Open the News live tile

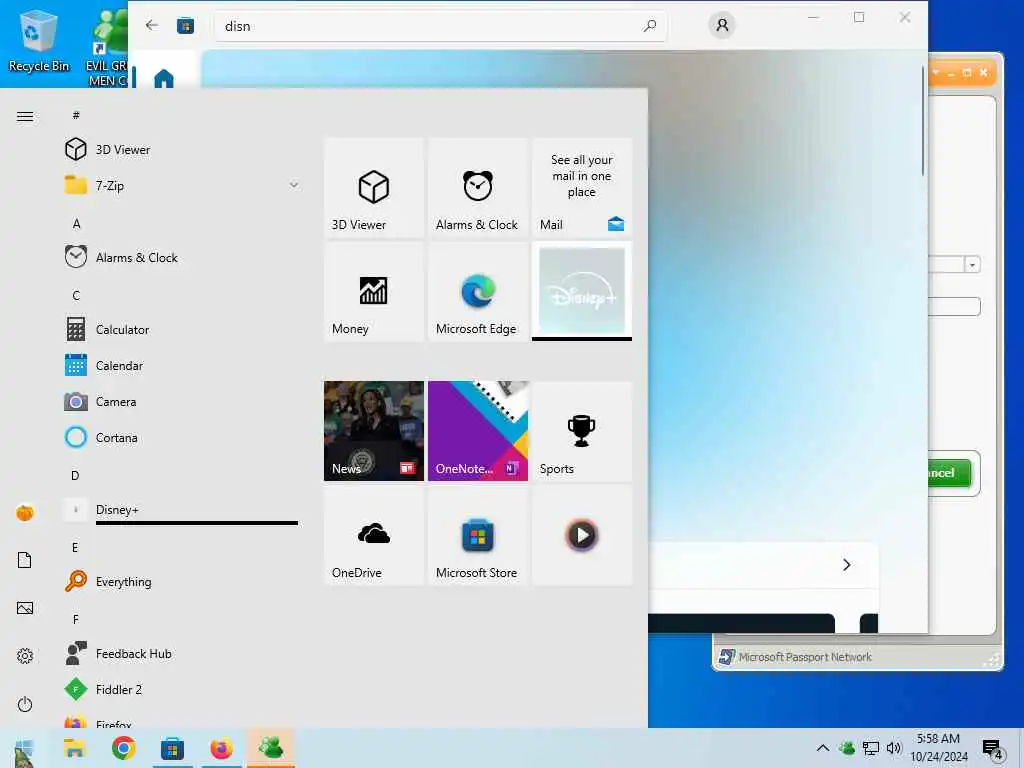(x=374, y=431)
